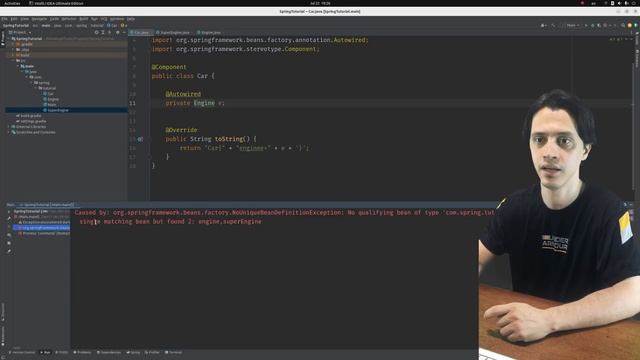Select Main class in project tree

click(49, 104)
